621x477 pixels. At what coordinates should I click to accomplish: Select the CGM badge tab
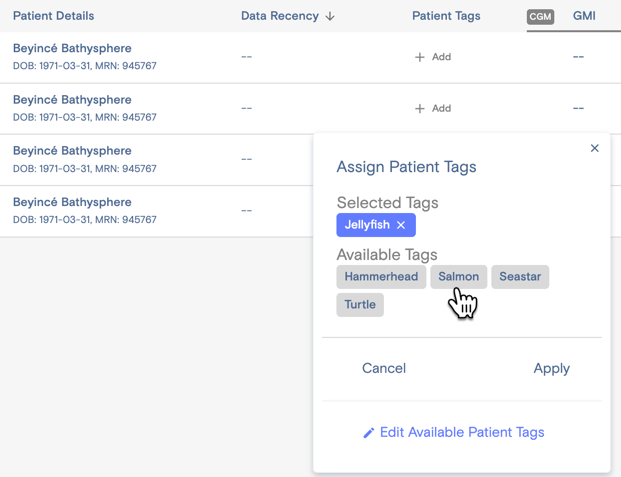(540, 17)
